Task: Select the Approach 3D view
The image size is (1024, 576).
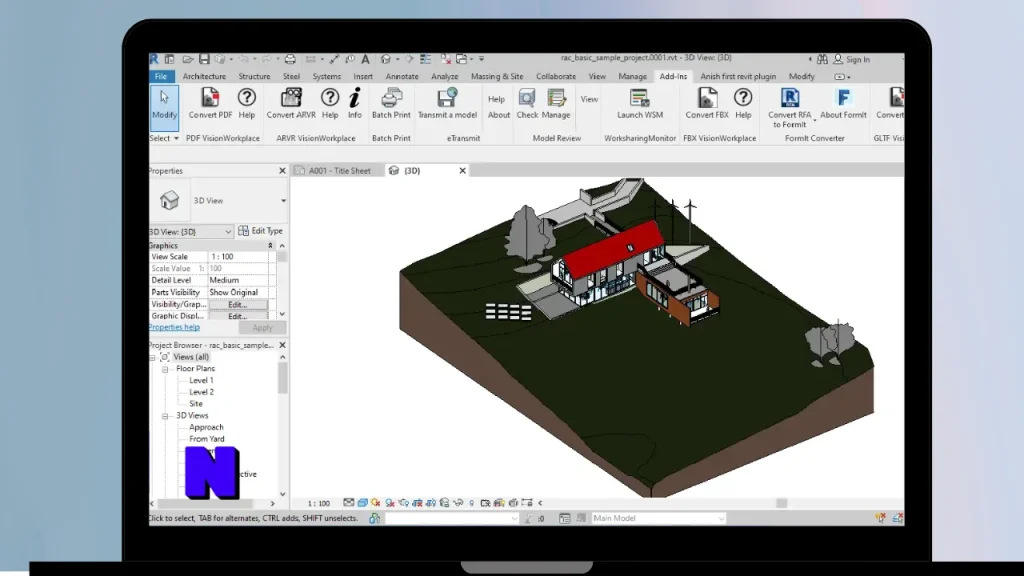Action: pos(206,427)
